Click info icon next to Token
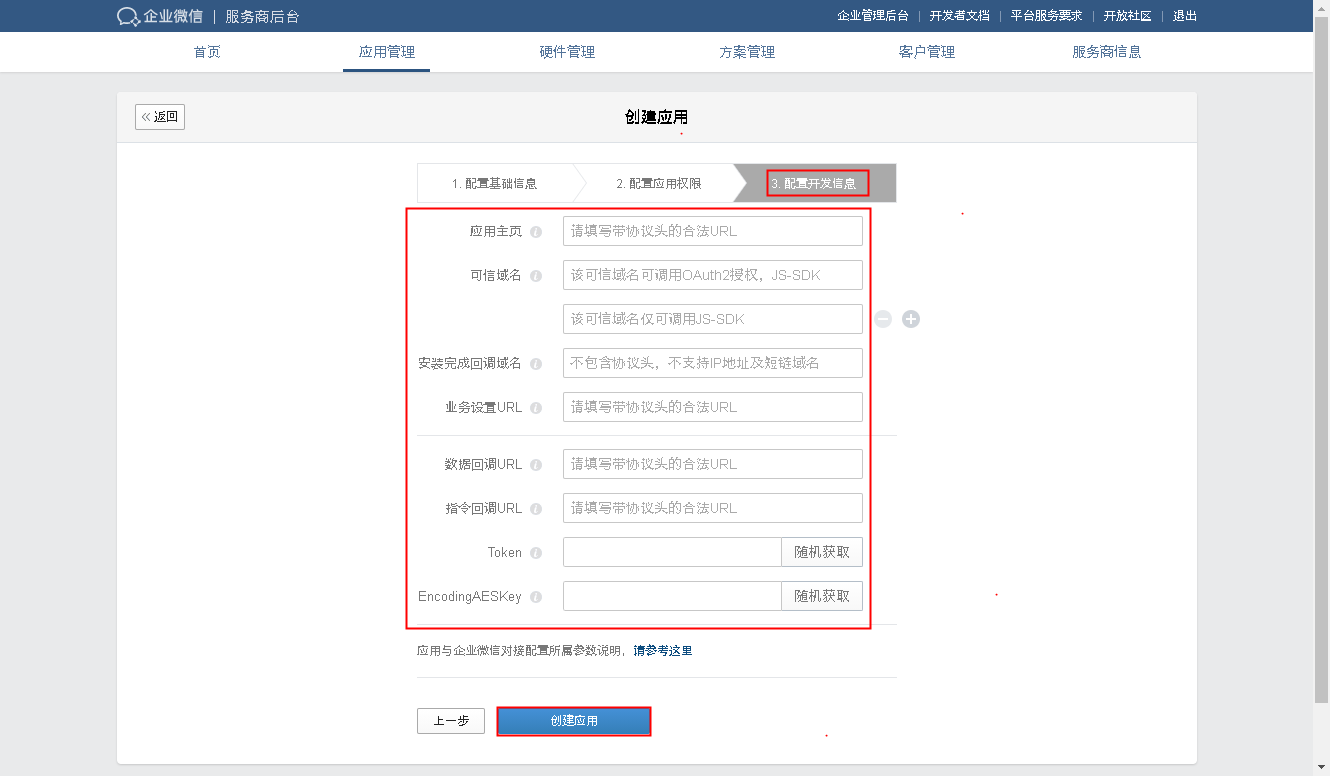This screenshot has height=776, width=1330. (536, 553)
